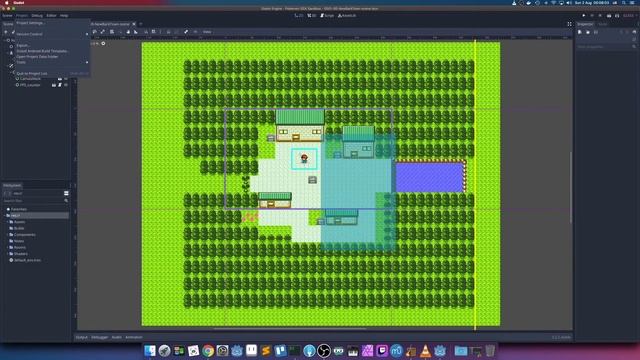Choose Export from the Project menu

pos(22,45)
